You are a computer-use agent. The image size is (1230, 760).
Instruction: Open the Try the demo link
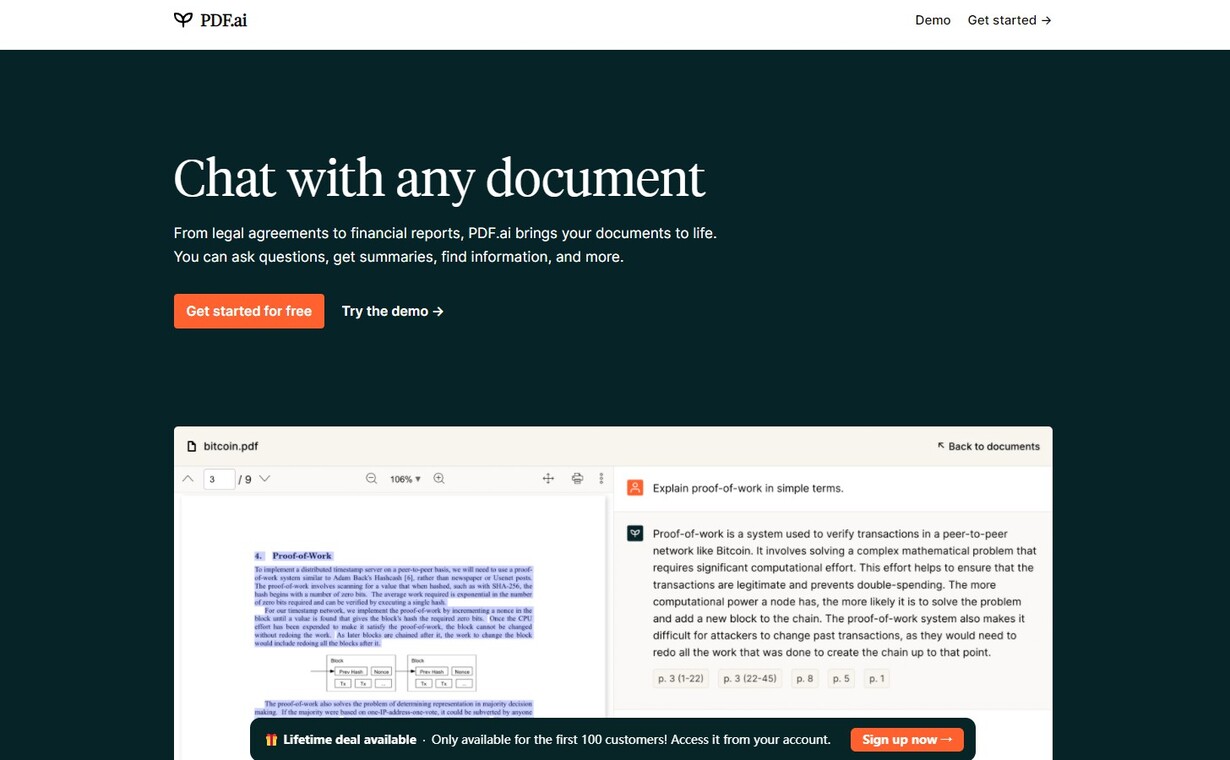click(x=393, y=311)
